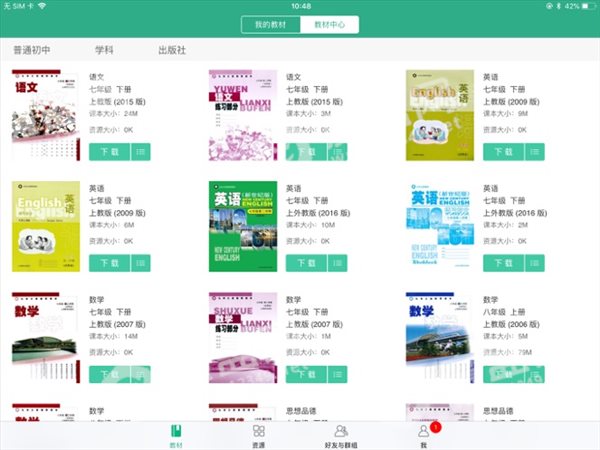Download 语文 七年级 textbook (24M)

tap(109, 152)
